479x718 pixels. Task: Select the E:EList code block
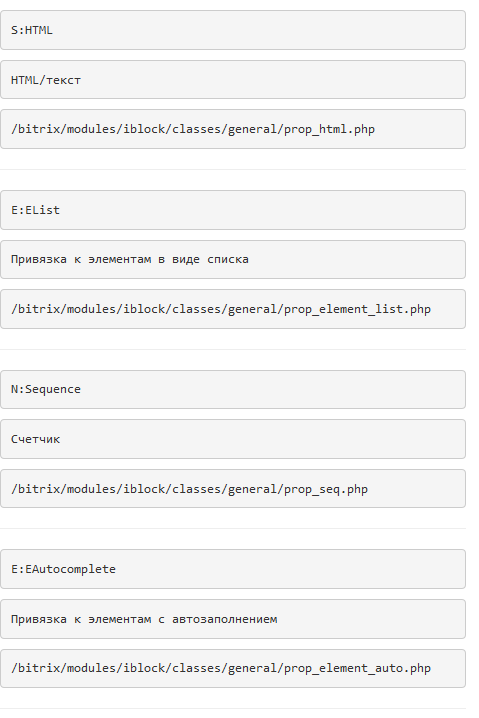(x=233, y=210)
